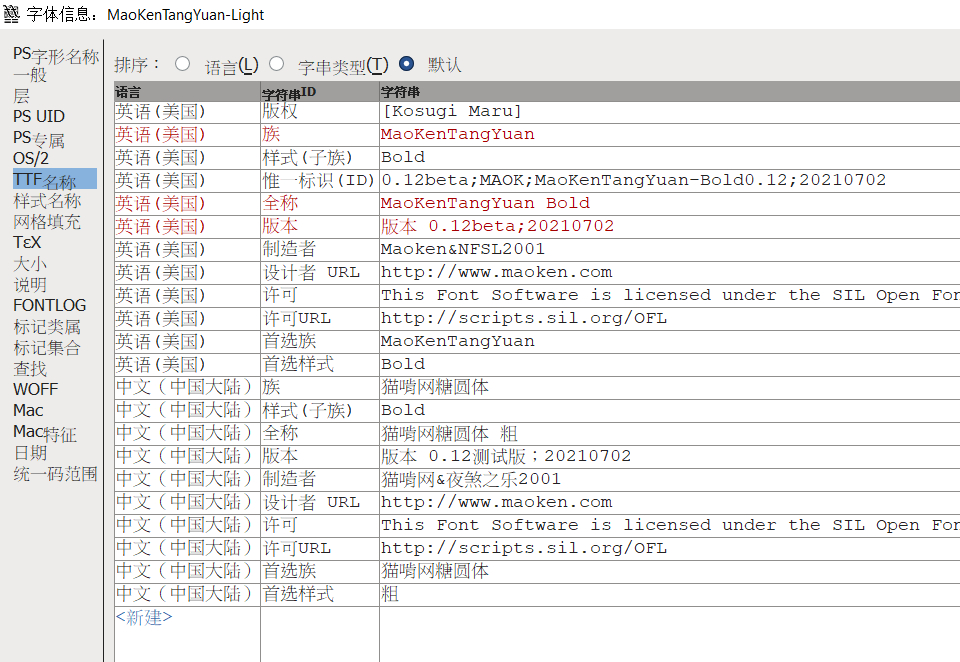Switch to the 一般 section
The image size is (960, 662).
click(30, 75)
